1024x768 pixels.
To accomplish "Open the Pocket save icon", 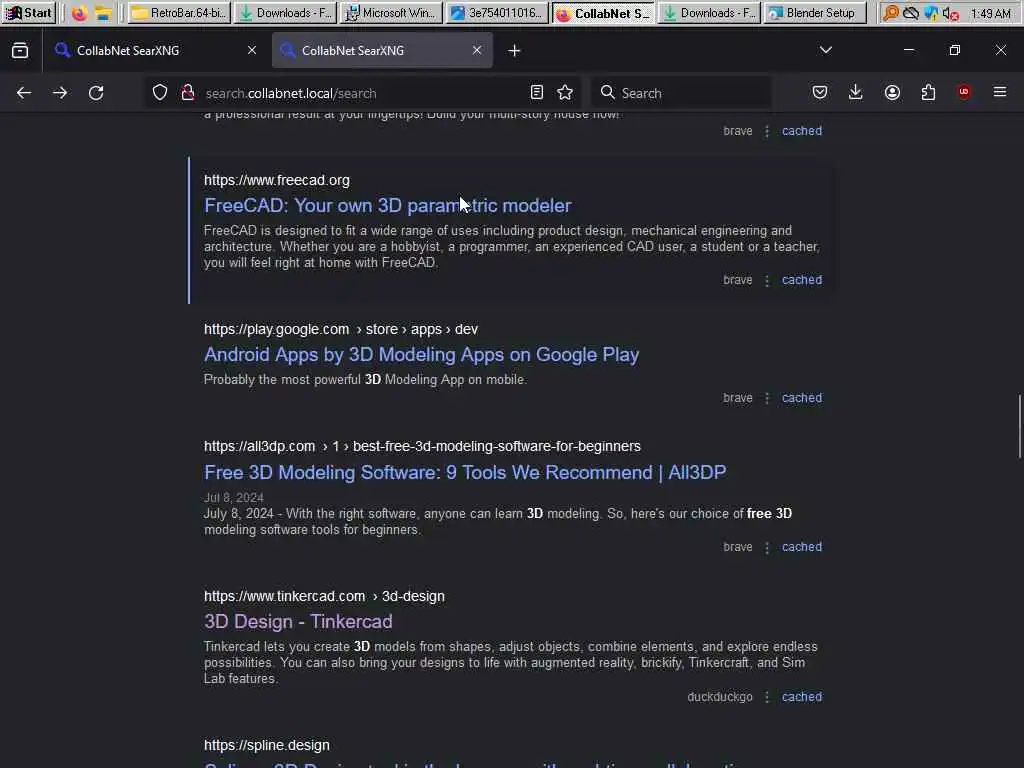I will 820,93.
